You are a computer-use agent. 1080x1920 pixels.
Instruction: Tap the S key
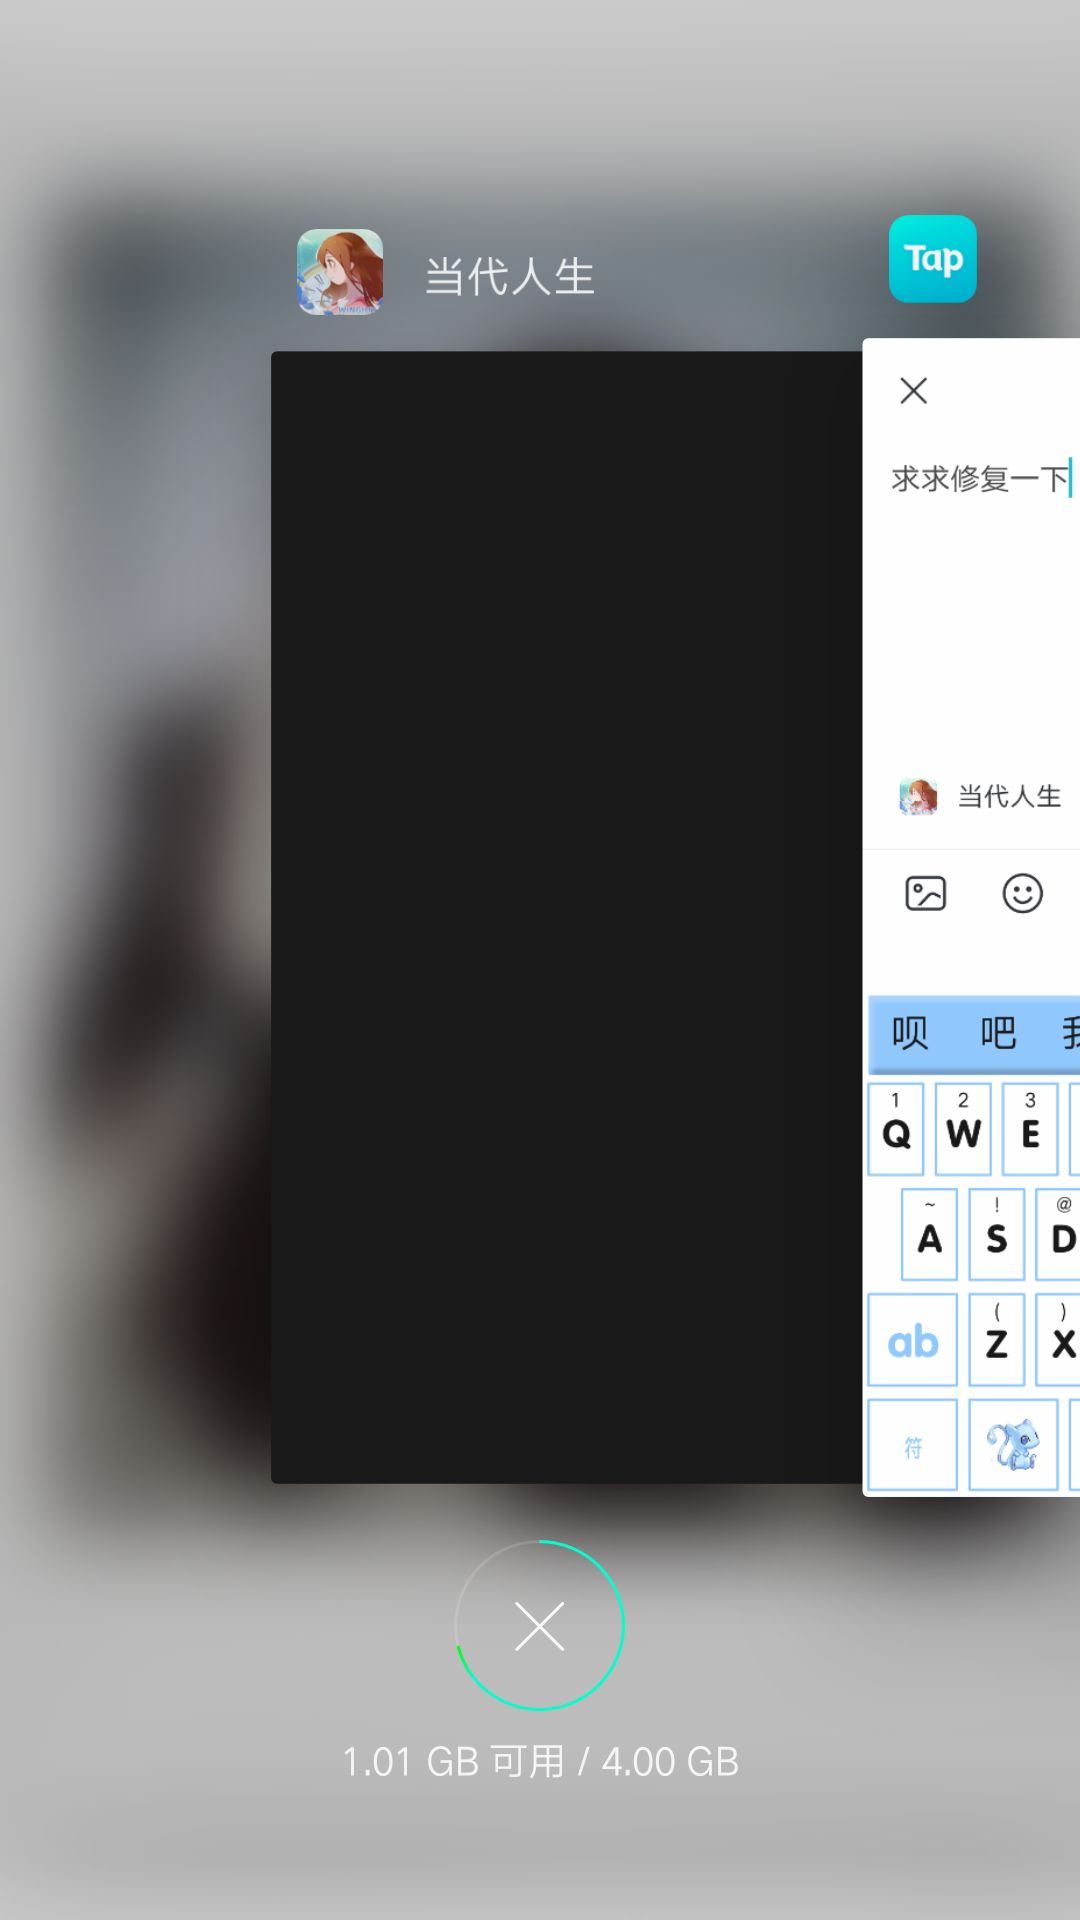click(996, 1234)
